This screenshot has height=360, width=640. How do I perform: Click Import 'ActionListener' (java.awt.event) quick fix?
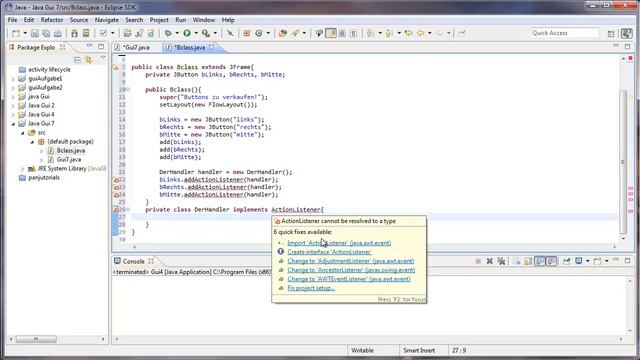pos(339,243)
